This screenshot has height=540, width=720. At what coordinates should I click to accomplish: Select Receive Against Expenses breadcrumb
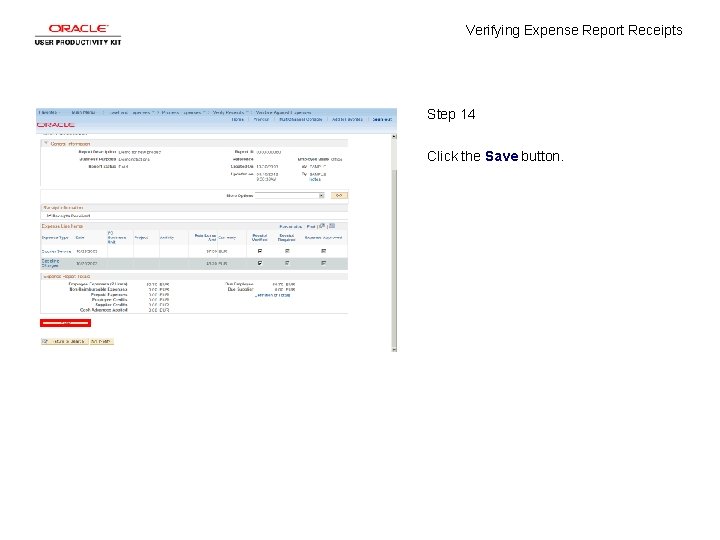pyautogui.click(x=283, y=112)
